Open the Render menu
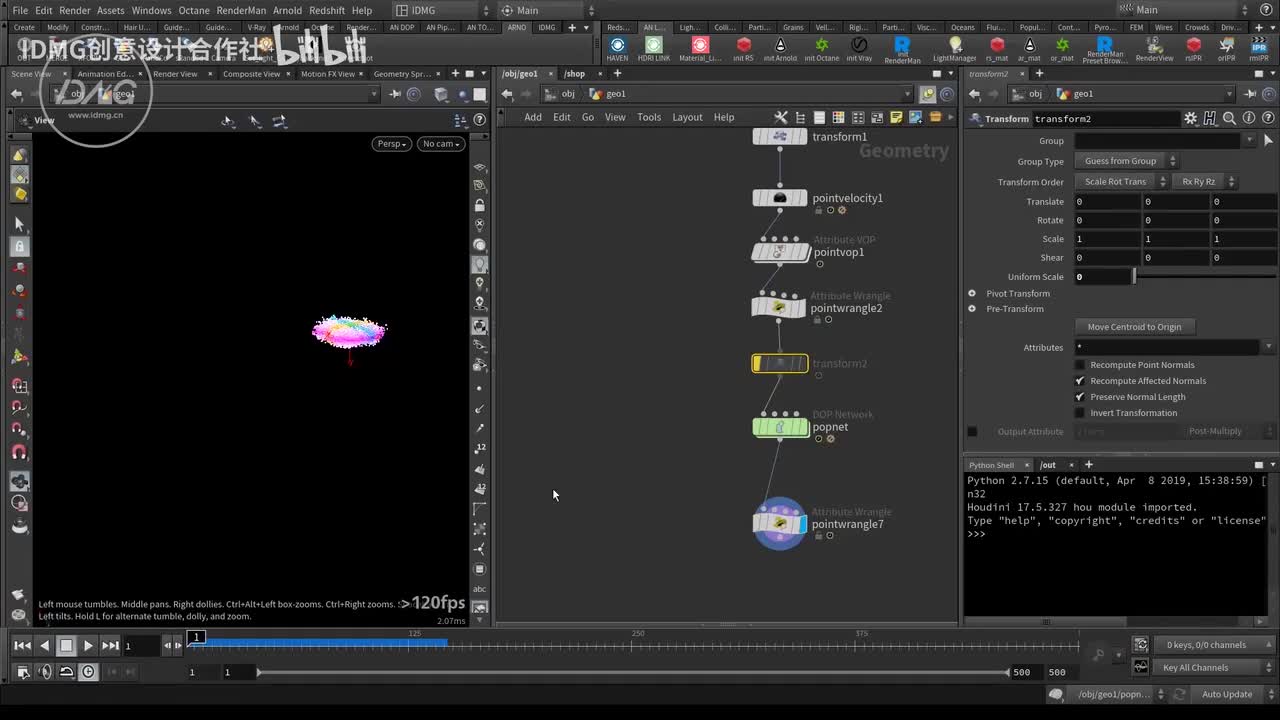The height and width of the screenshot is (720, 1280). [x=75, y=10]
